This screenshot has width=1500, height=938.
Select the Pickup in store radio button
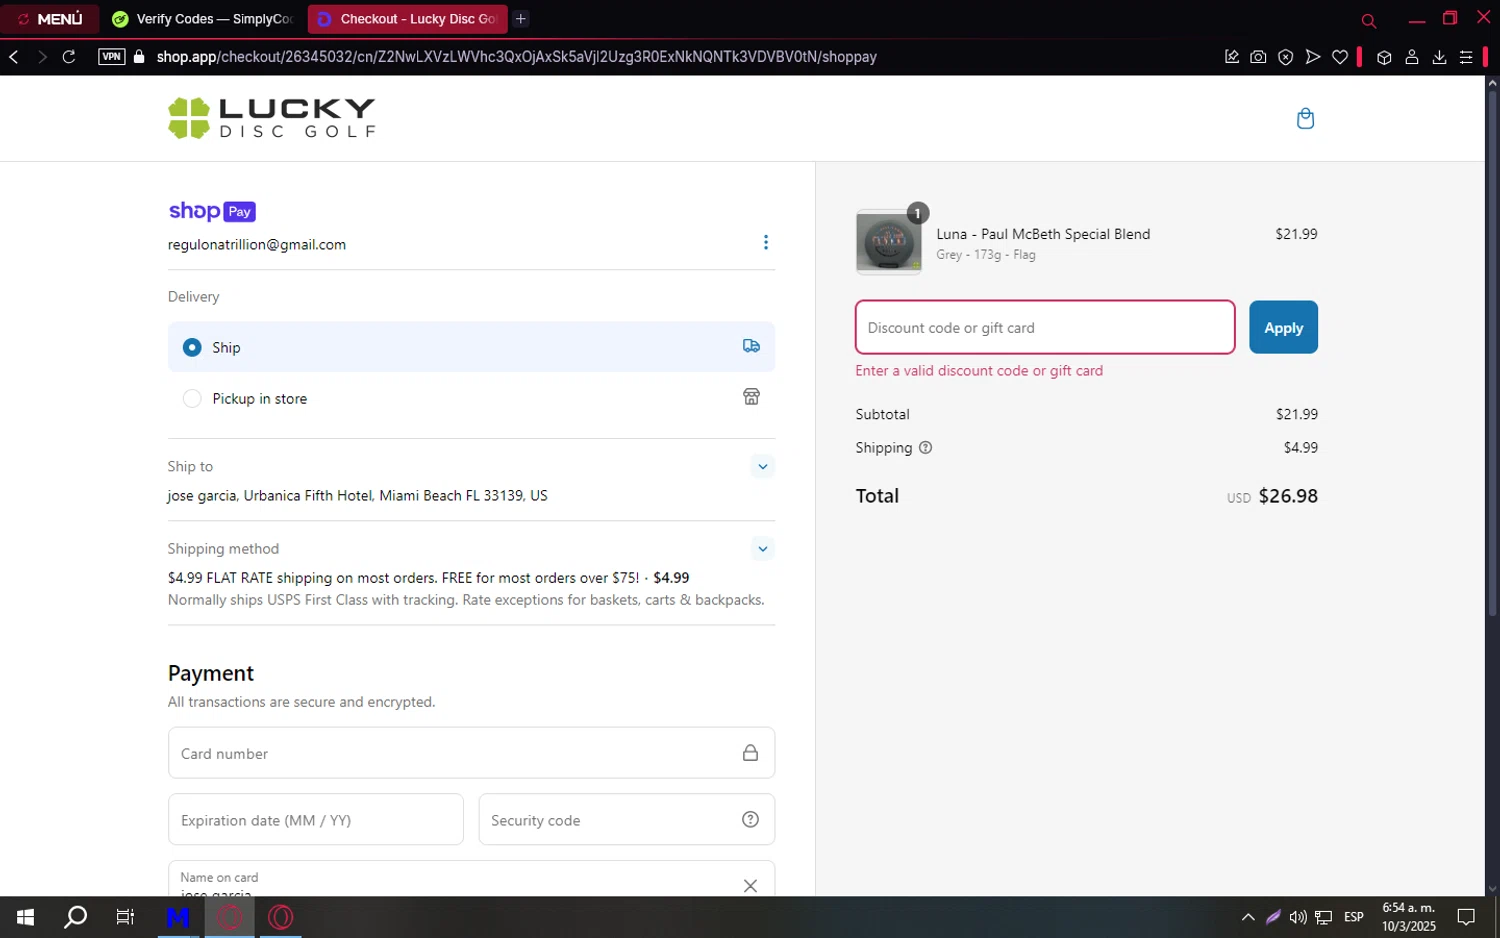click(x=192, y=398)
